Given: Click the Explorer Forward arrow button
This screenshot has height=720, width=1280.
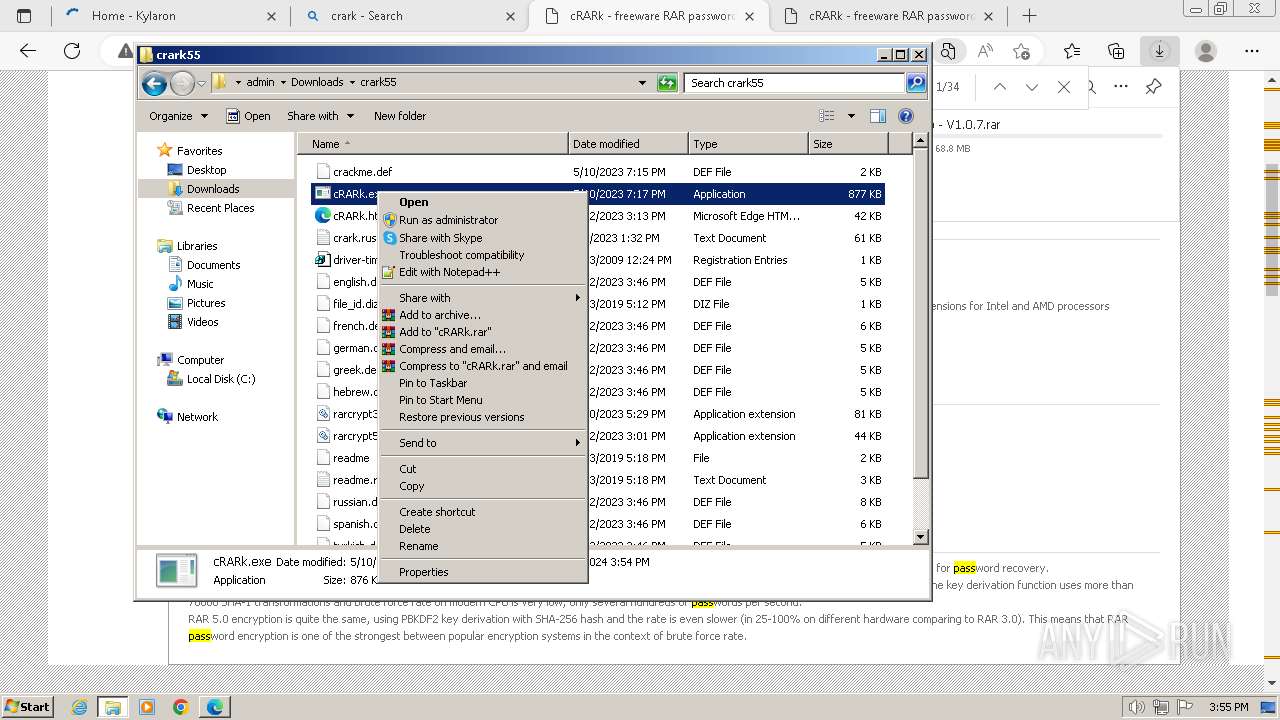Looking at the screenshot, I should point(182,83).
